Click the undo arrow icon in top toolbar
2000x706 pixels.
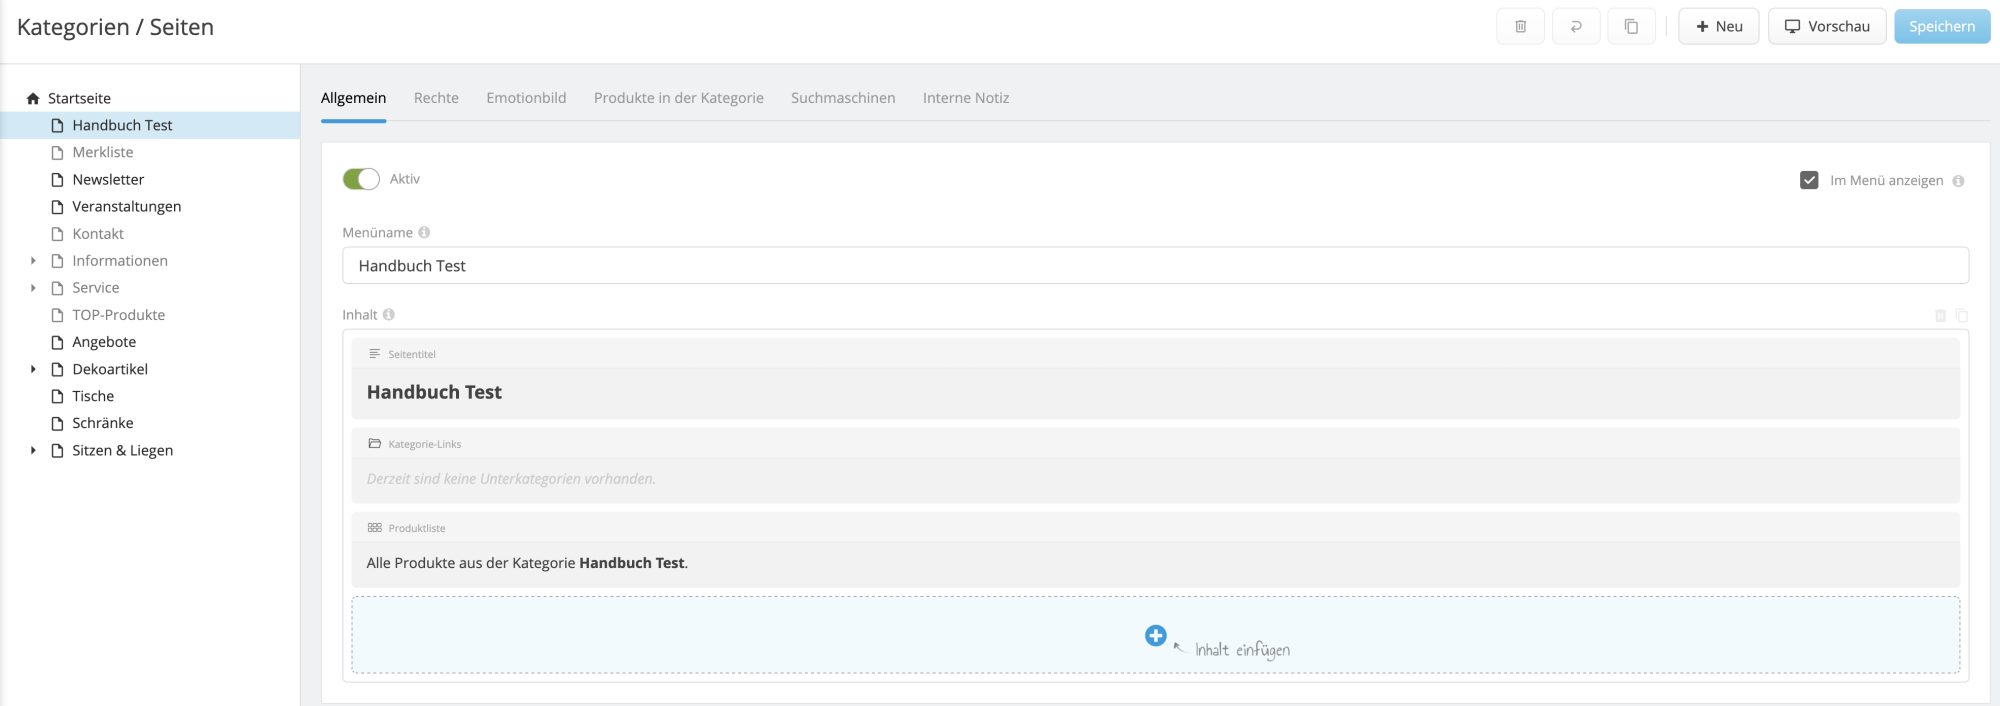coord(1576,27)
